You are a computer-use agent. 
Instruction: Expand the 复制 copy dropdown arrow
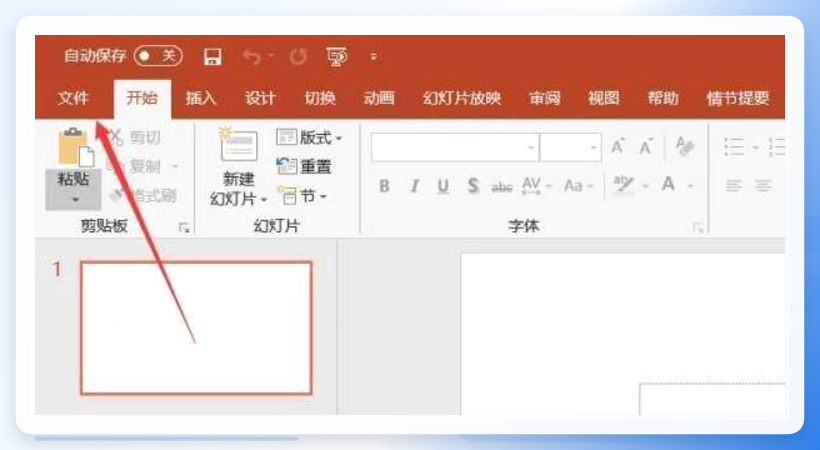175,167
